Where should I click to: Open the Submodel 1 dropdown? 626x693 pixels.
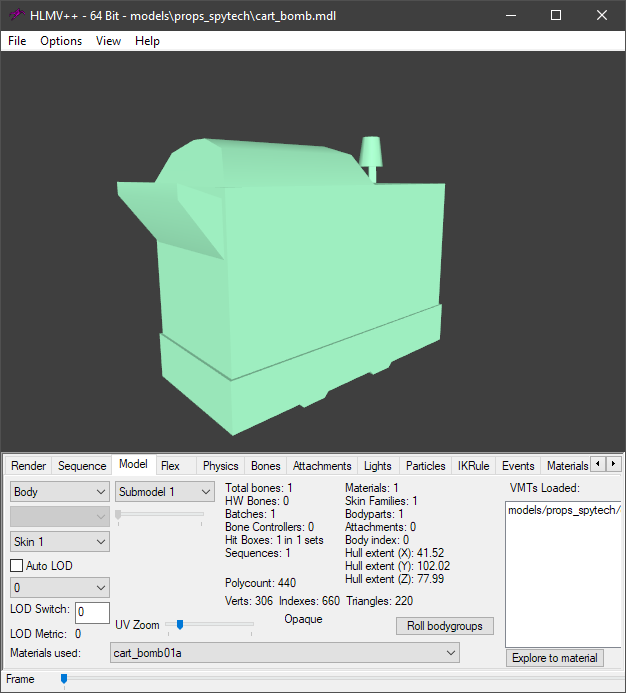coord(165,491)
